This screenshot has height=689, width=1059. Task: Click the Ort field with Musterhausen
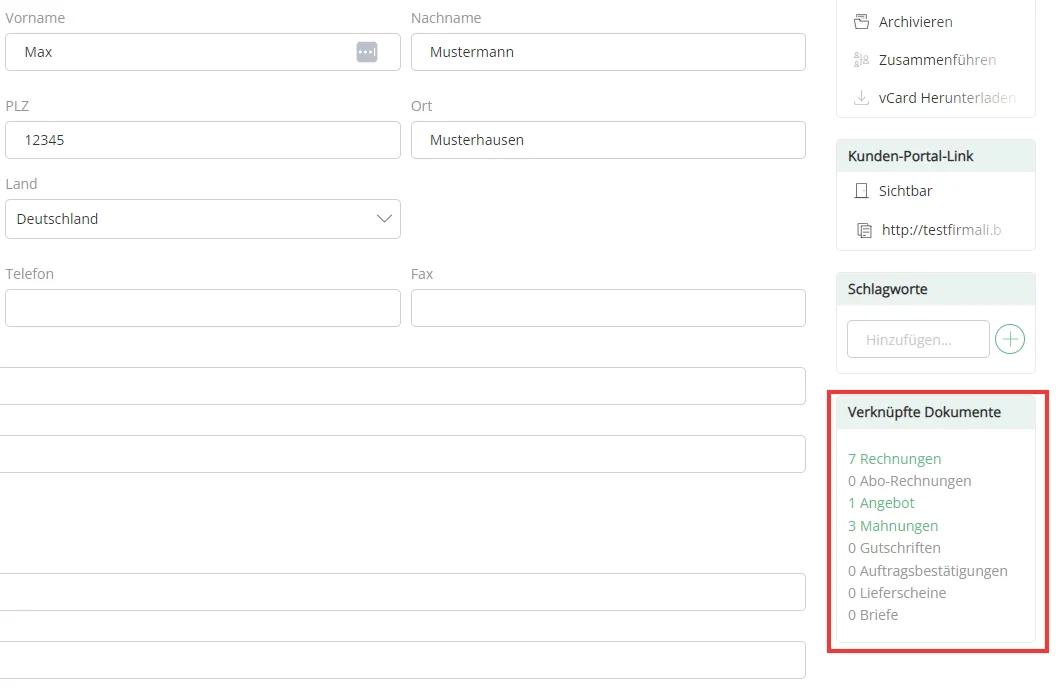pos(608,140)
